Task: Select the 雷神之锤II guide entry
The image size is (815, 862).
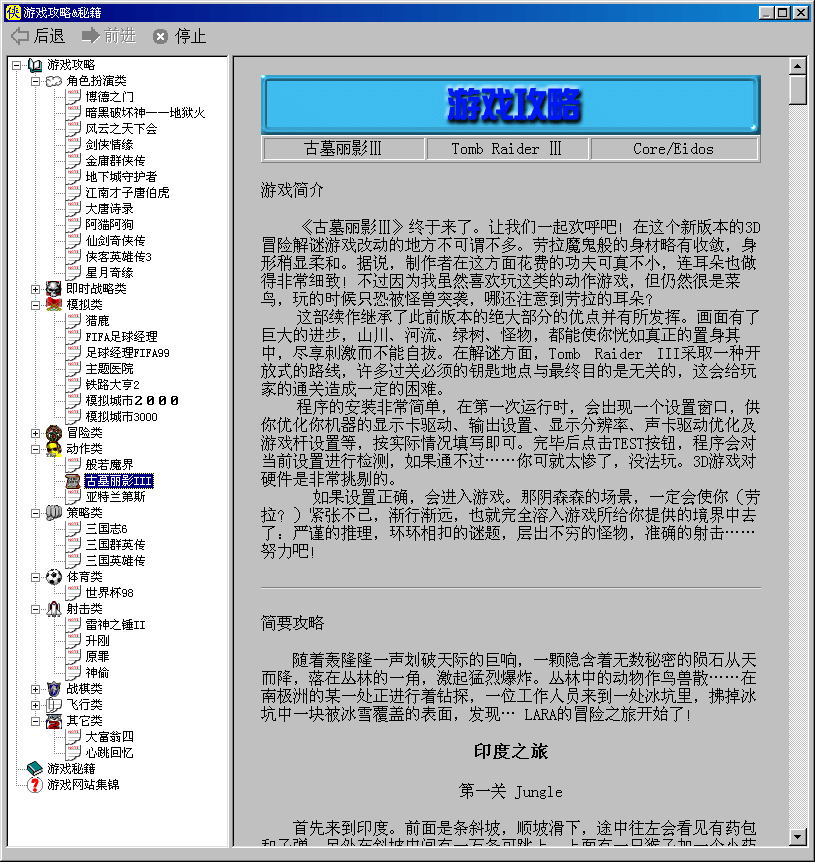Action: [x=115, y=625]
